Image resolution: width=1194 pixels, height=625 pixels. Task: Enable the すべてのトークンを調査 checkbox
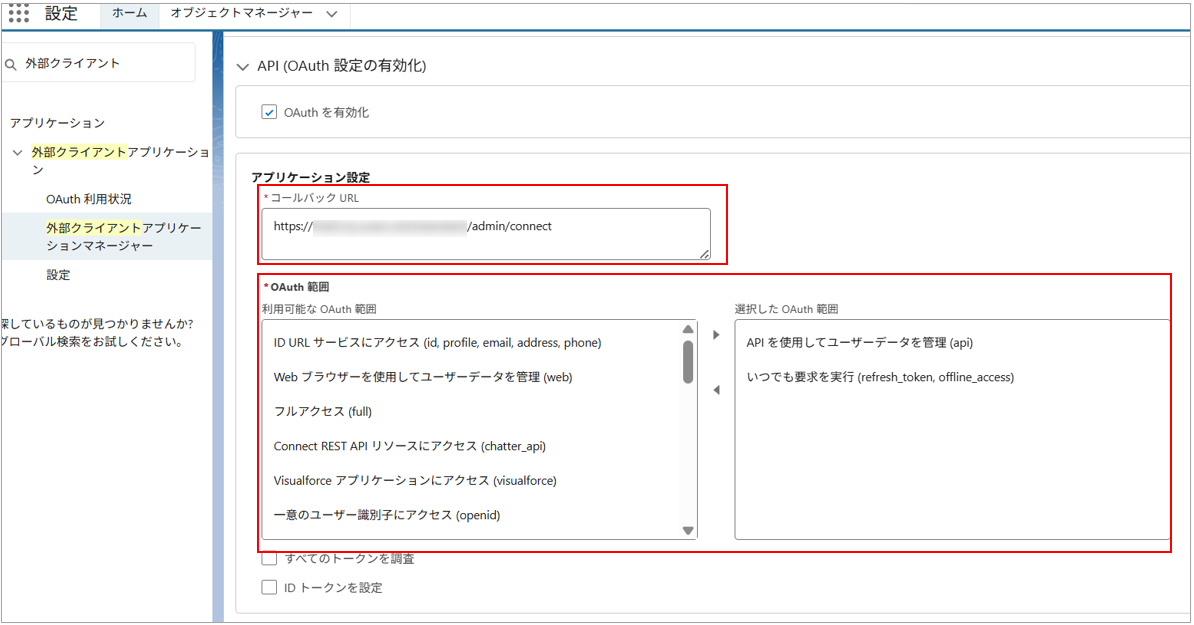269,558
